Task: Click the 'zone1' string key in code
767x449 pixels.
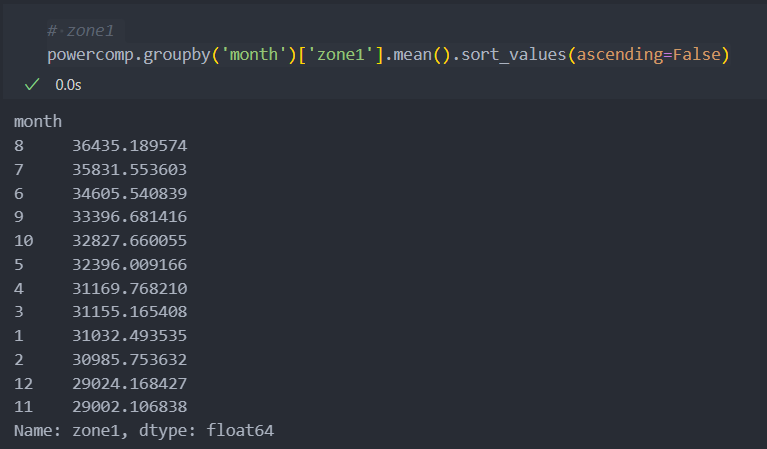Action: tap(340, 54)
